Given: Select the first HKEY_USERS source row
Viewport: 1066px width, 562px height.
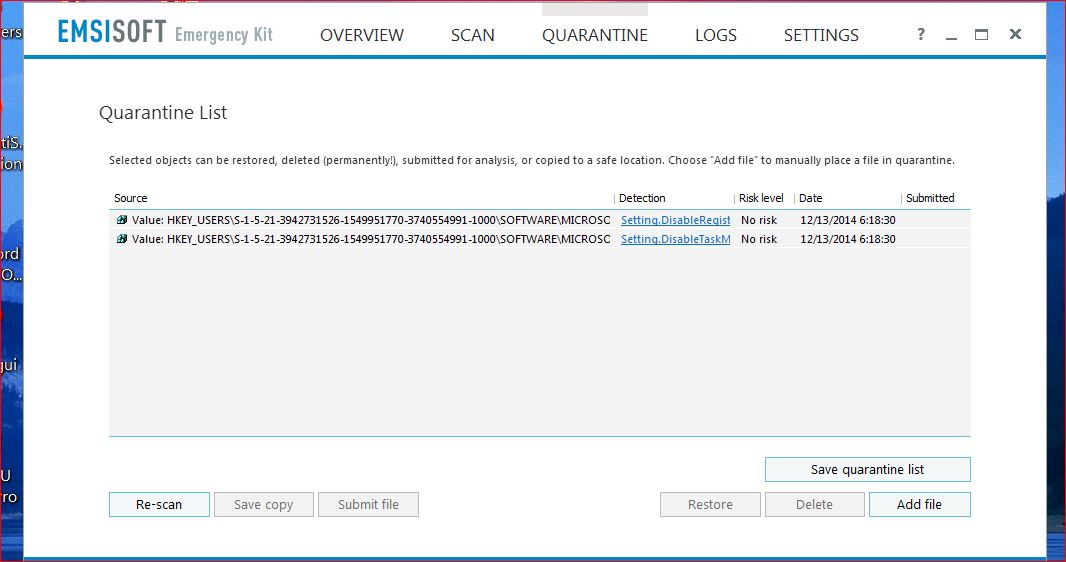Looking at the screenshot, I should click(540, 220).
